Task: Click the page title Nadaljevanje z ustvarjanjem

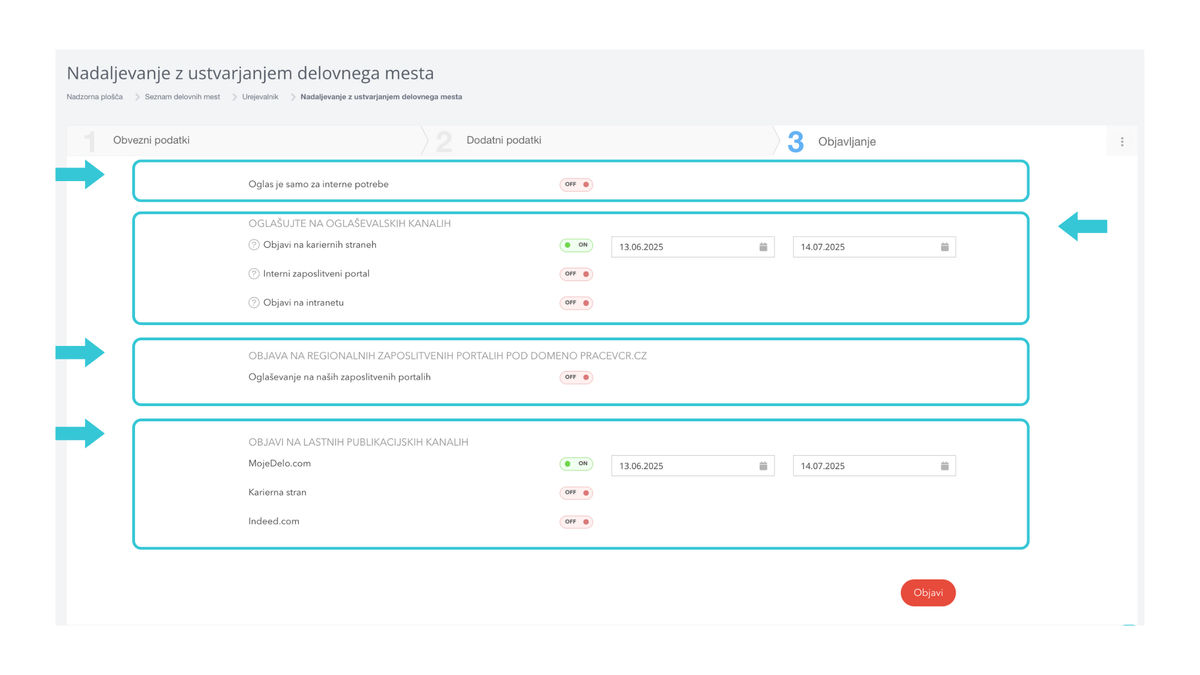Action: tap(250, 74)
